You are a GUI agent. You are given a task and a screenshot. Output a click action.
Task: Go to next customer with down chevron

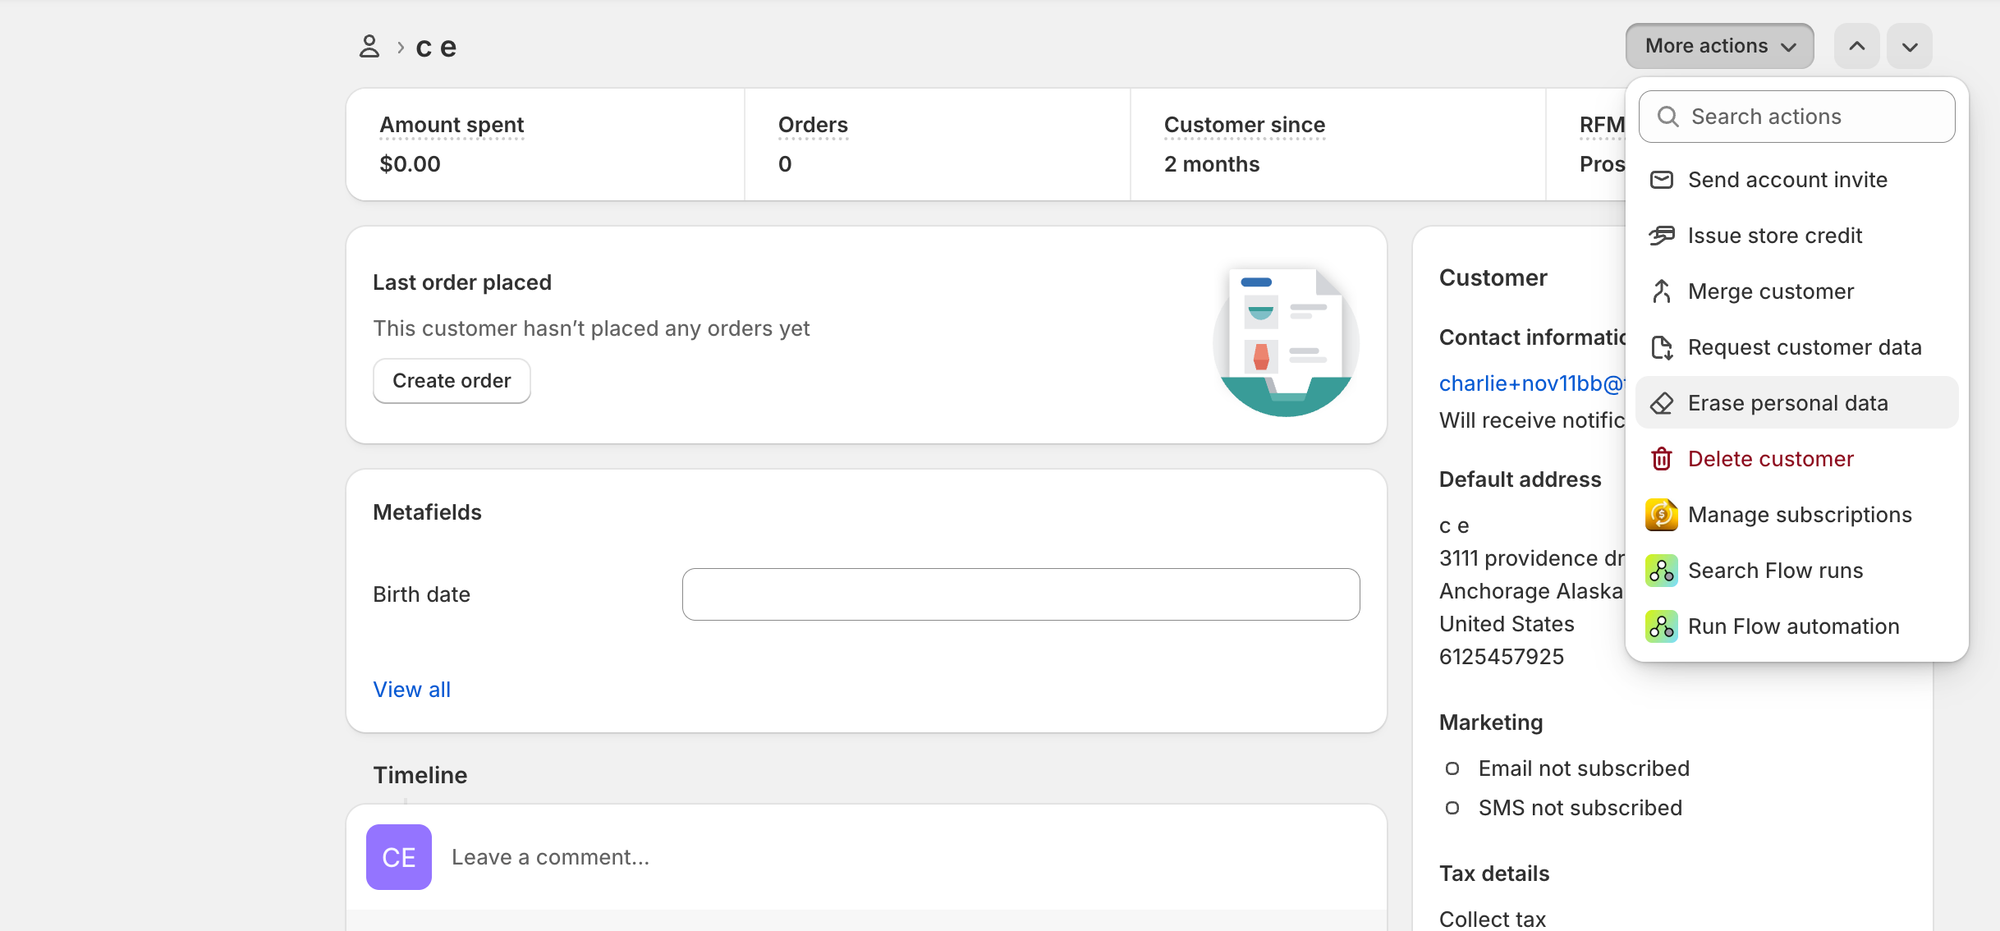click(1909, 46)
